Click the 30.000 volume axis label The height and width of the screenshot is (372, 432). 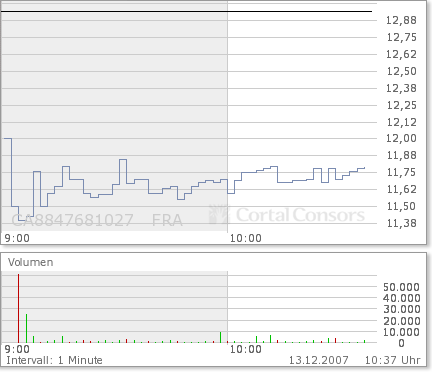[x=401, y=309]
